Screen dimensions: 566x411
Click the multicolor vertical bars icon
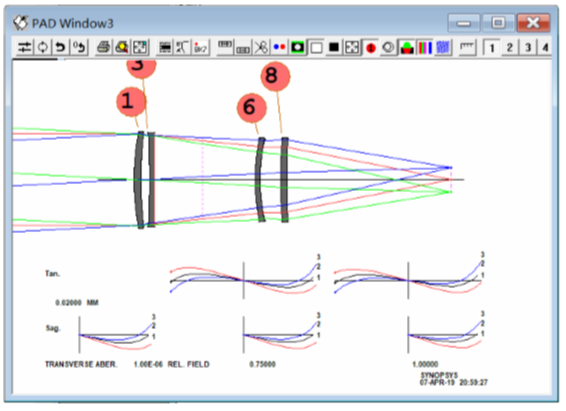click(425, 47)
